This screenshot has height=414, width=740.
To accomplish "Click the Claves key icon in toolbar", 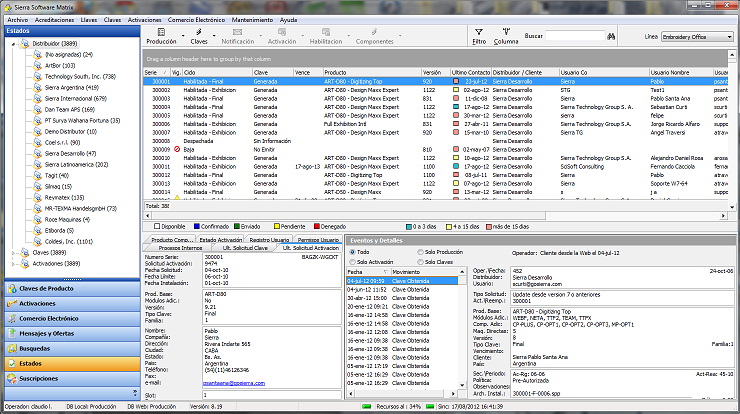I will tap(199, 32).
